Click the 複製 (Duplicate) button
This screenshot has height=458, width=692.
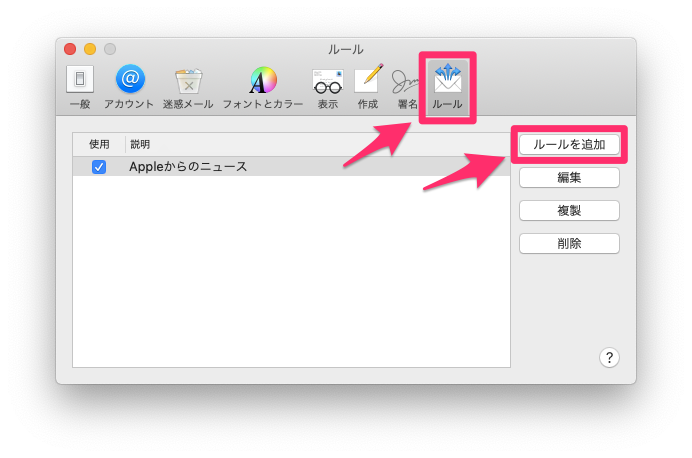569,210
